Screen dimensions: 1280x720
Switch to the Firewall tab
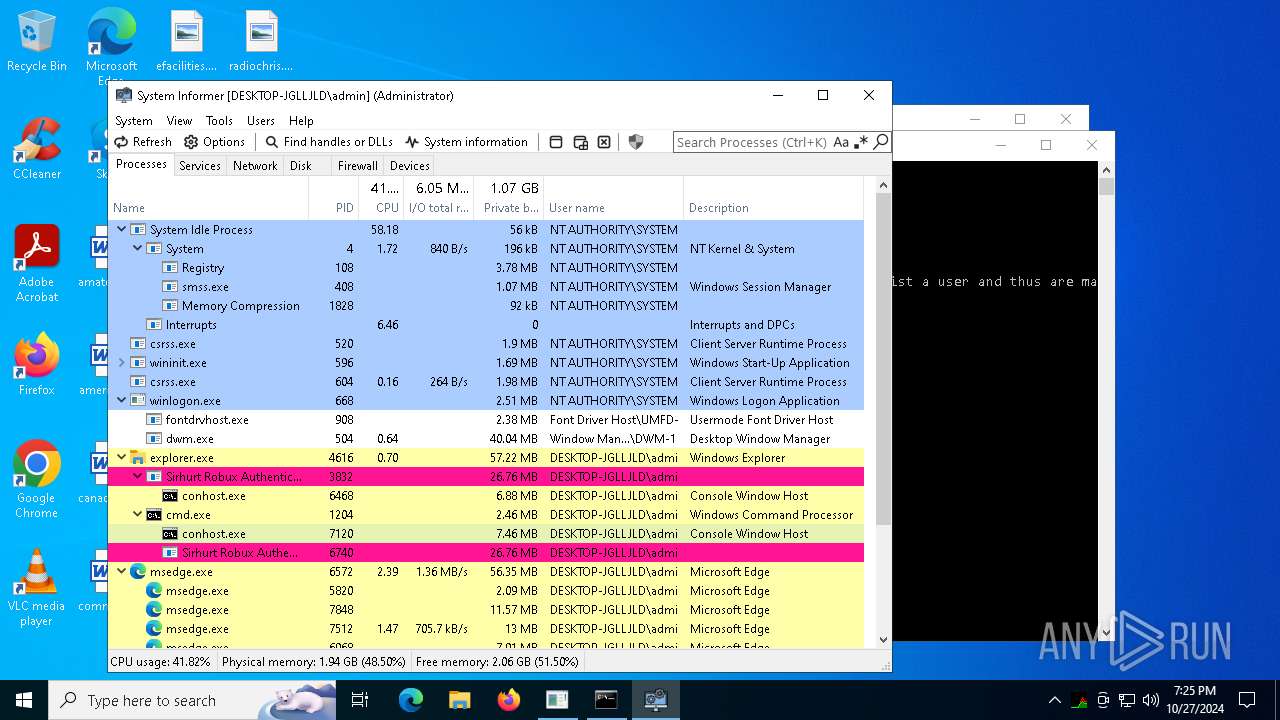357,166
